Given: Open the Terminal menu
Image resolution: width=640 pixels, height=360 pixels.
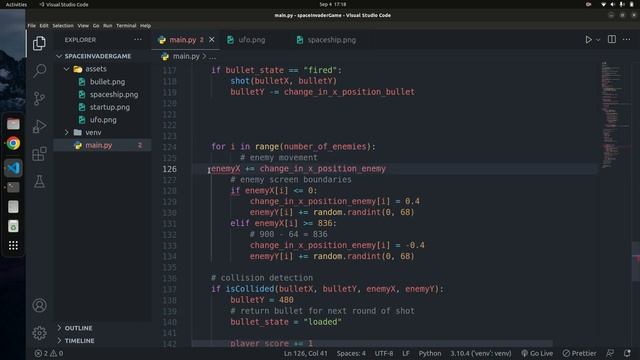Looking at the screenshot, I should [x=126, y=25].
